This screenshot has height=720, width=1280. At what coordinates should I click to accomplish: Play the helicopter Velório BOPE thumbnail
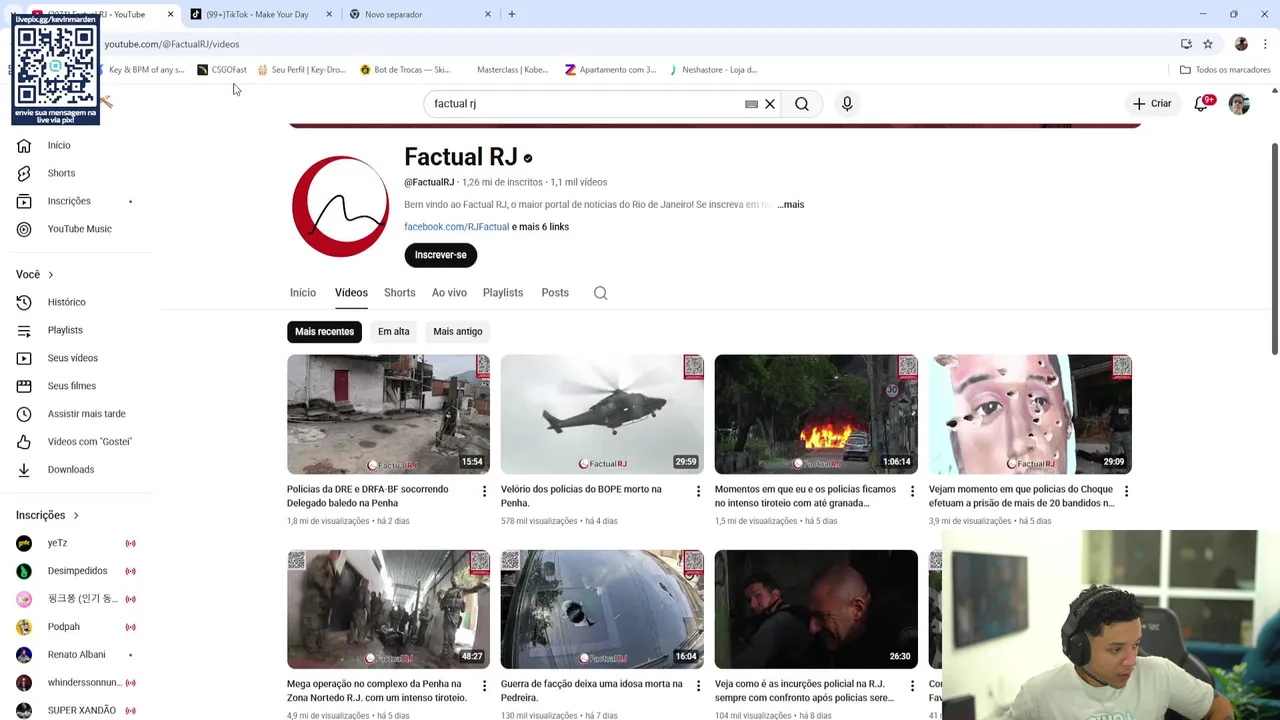(602, 414)
